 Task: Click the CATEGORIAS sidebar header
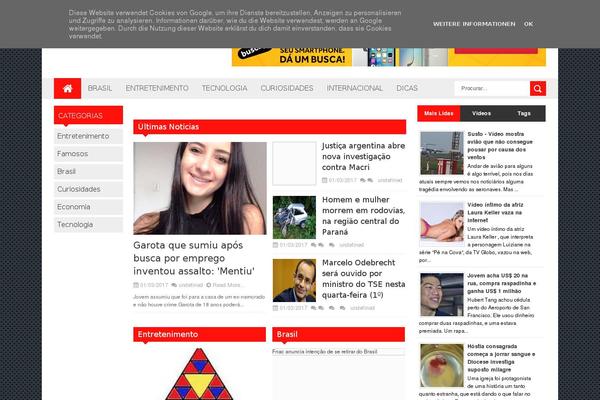coord(88,115)
